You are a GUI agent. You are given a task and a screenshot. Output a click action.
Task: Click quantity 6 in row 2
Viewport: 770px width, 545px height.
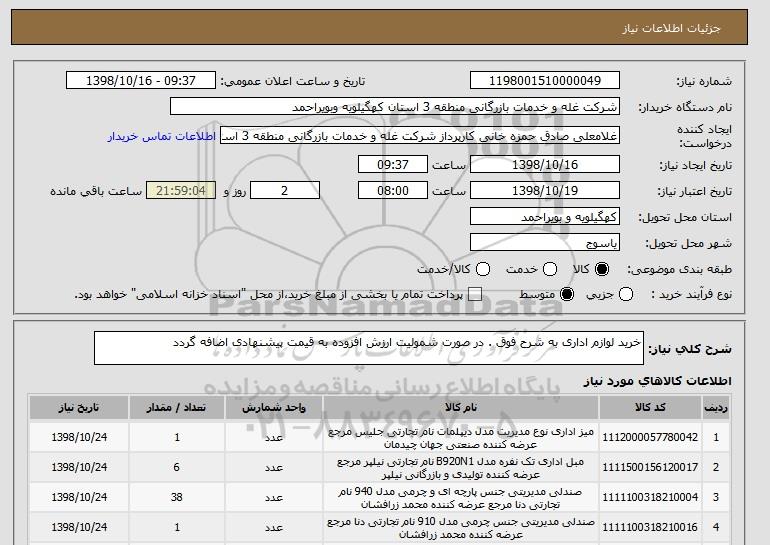click(177, 467)
